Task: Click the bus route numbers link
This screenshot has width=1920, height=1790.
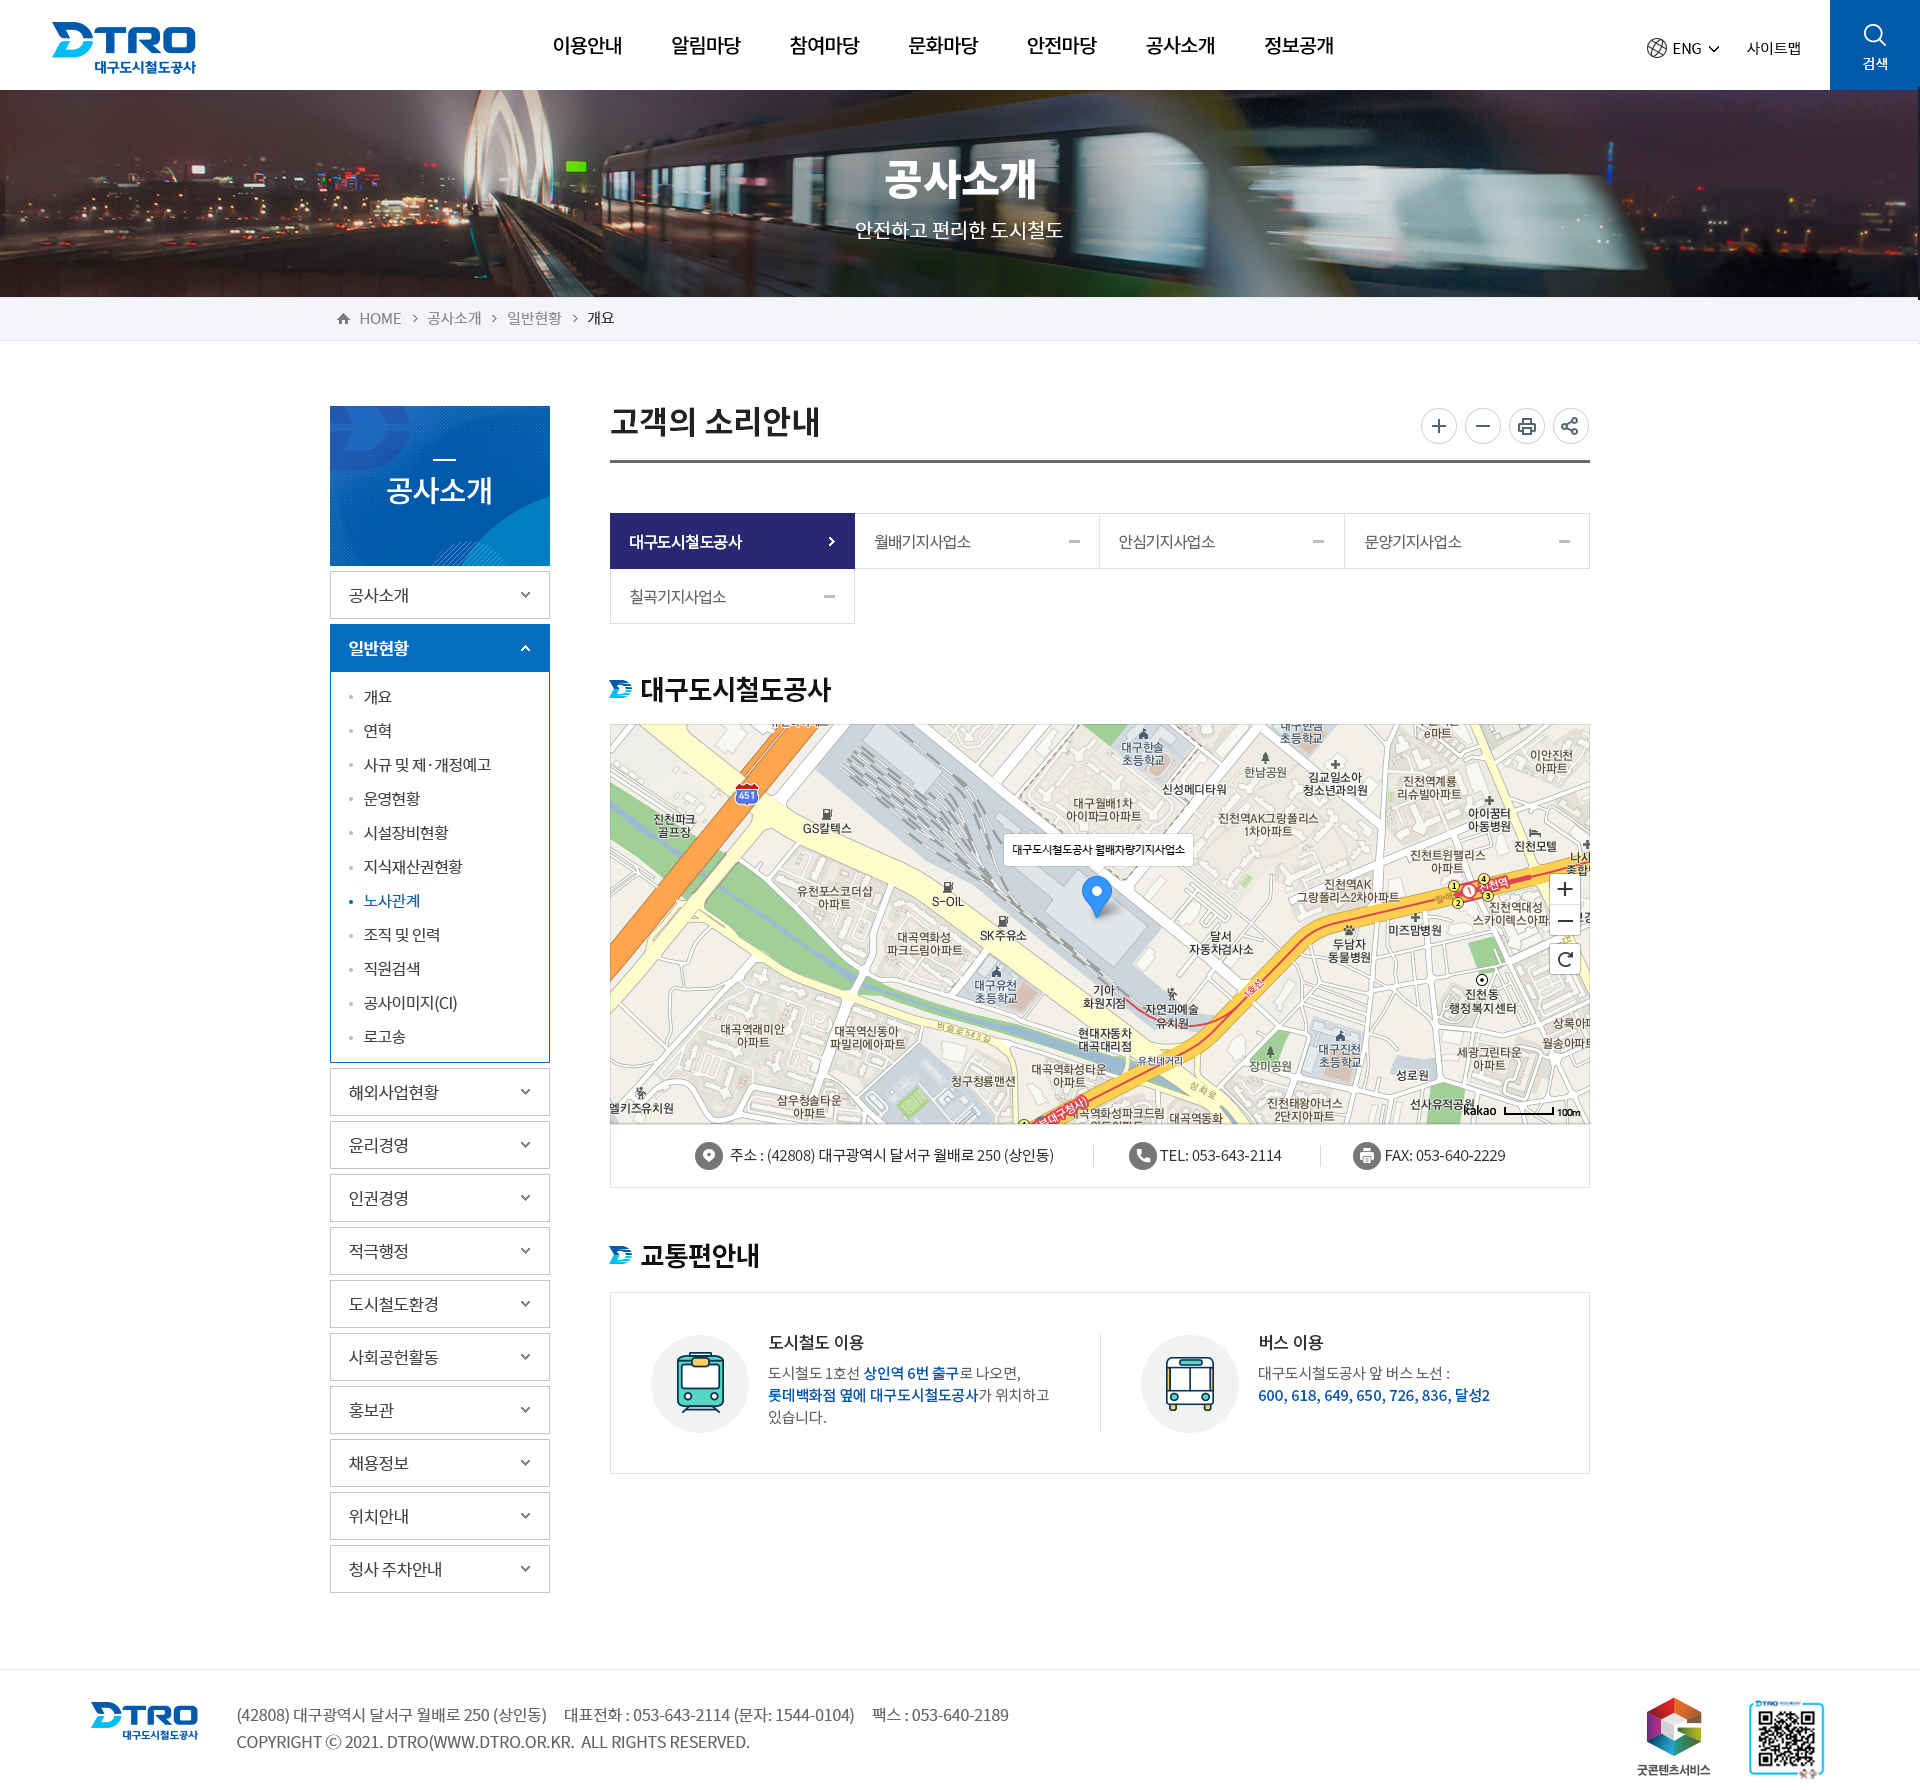Action: (1374, 1395)
